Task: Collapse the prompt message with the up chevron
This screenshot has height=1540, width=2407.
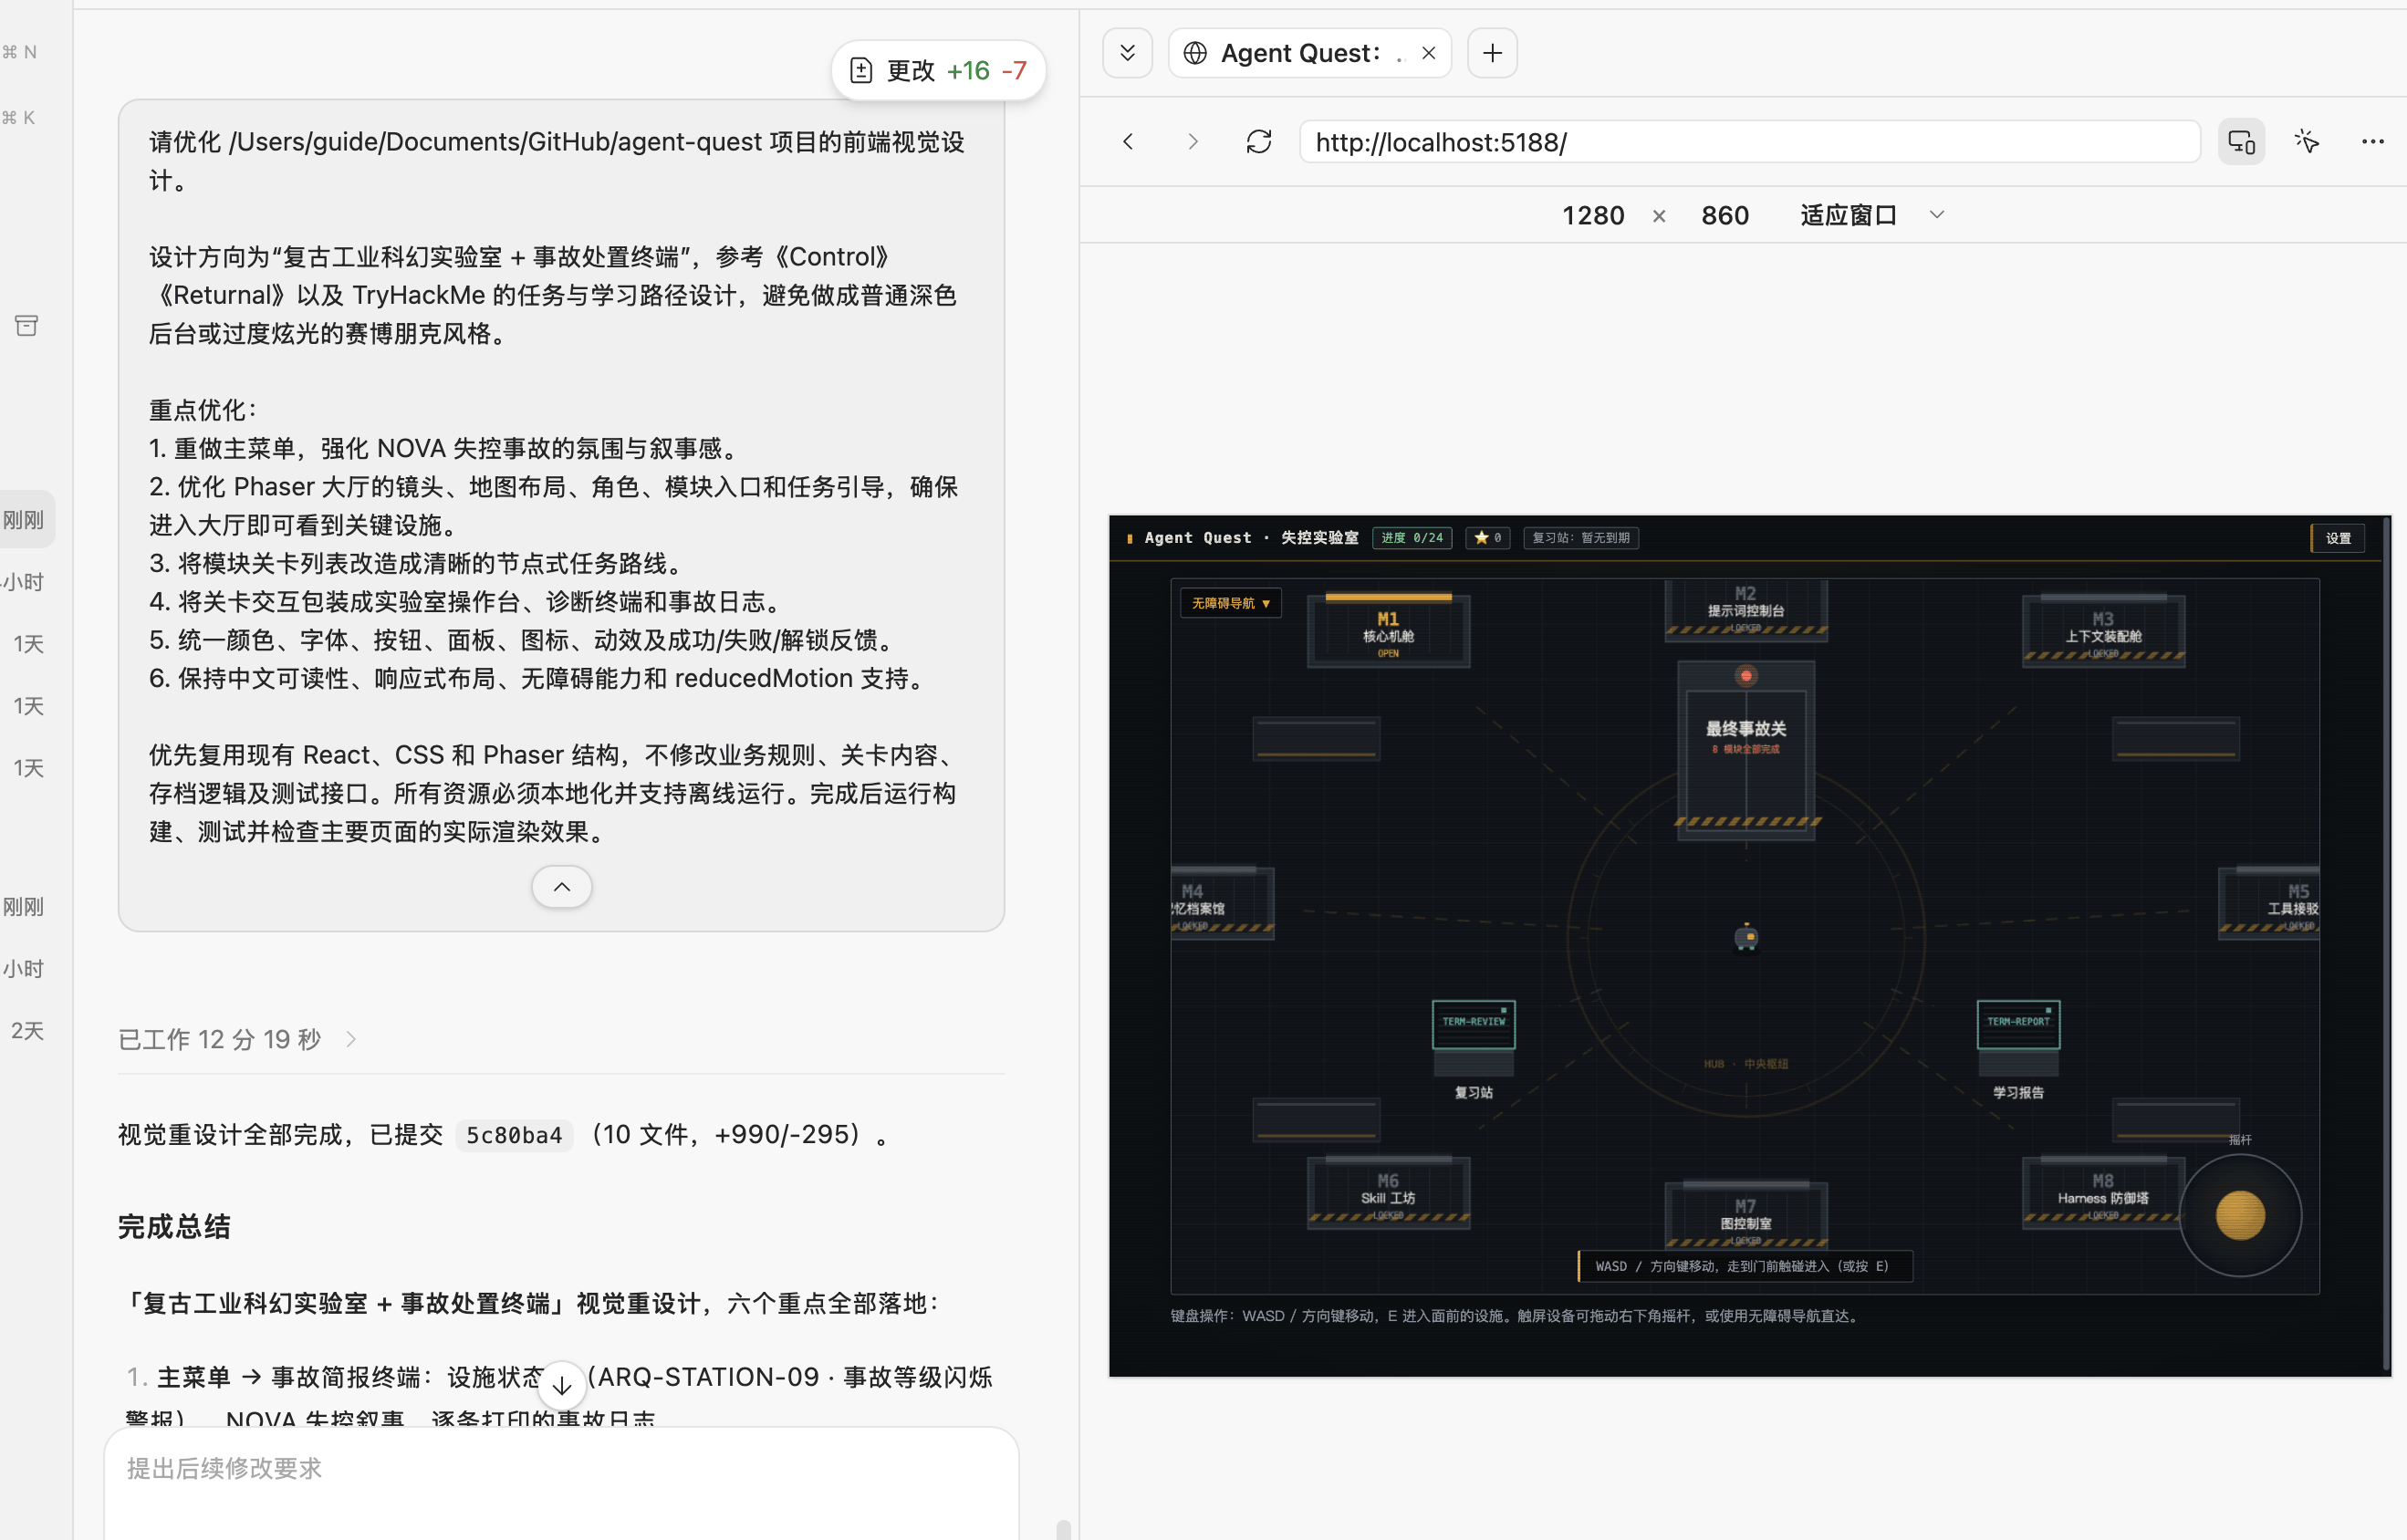Action: click(x=562, y=887)
